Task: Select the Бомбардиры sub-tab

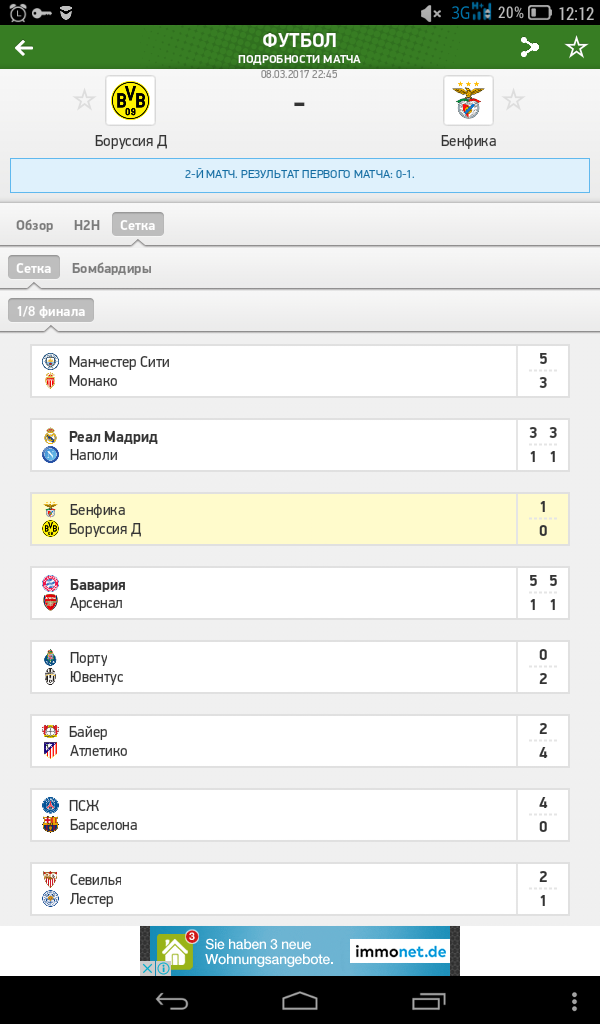Action: coord(112,268)
